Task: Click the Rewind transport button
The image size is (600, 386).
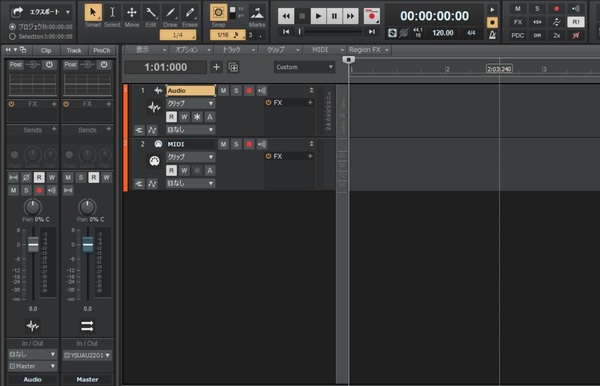Action: click(x=286, y=16)
